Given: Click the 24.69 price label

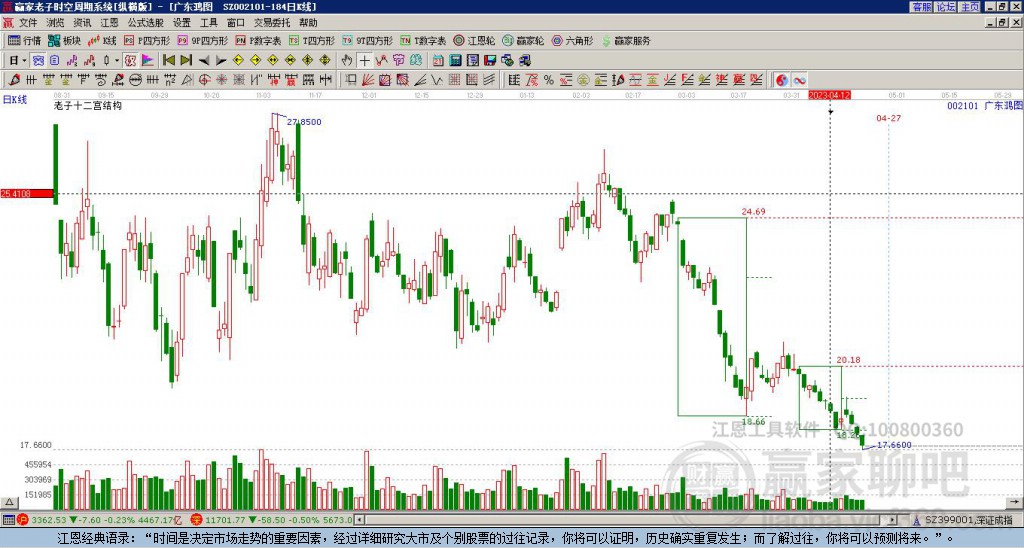Looking at the screenshot, I should tap(753, 212).
